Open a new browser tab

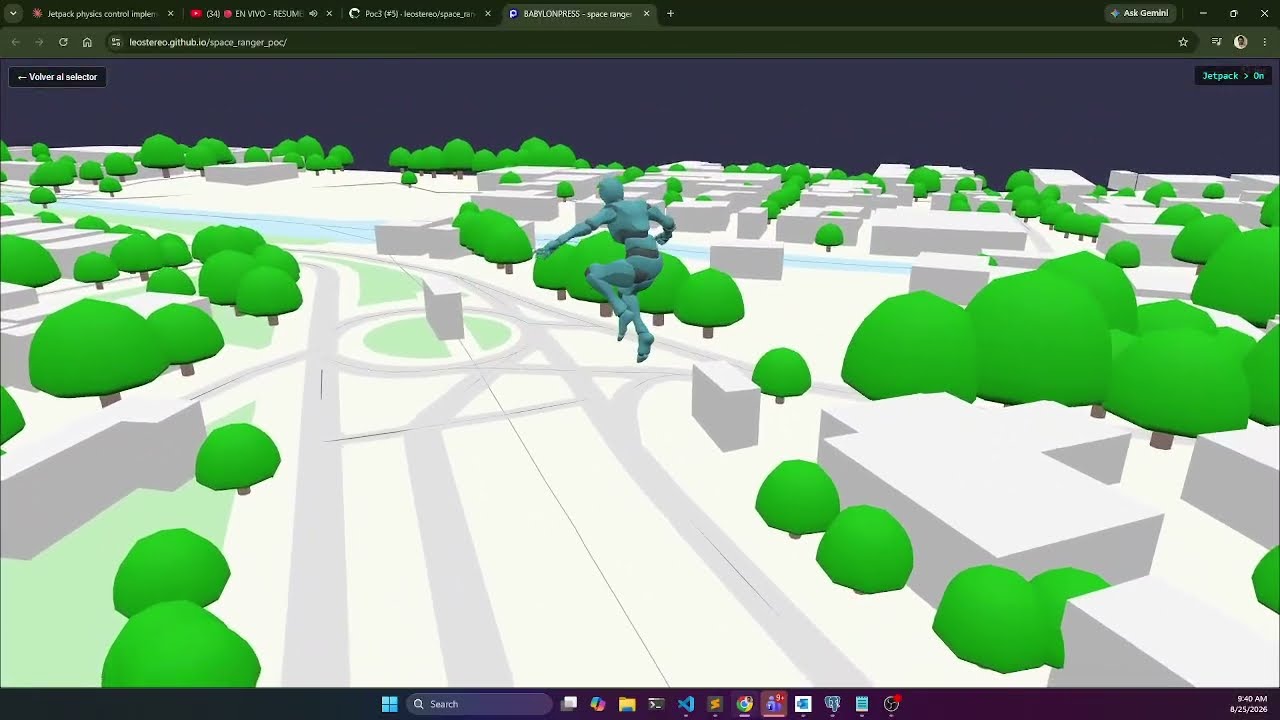(x=670, y=14)
